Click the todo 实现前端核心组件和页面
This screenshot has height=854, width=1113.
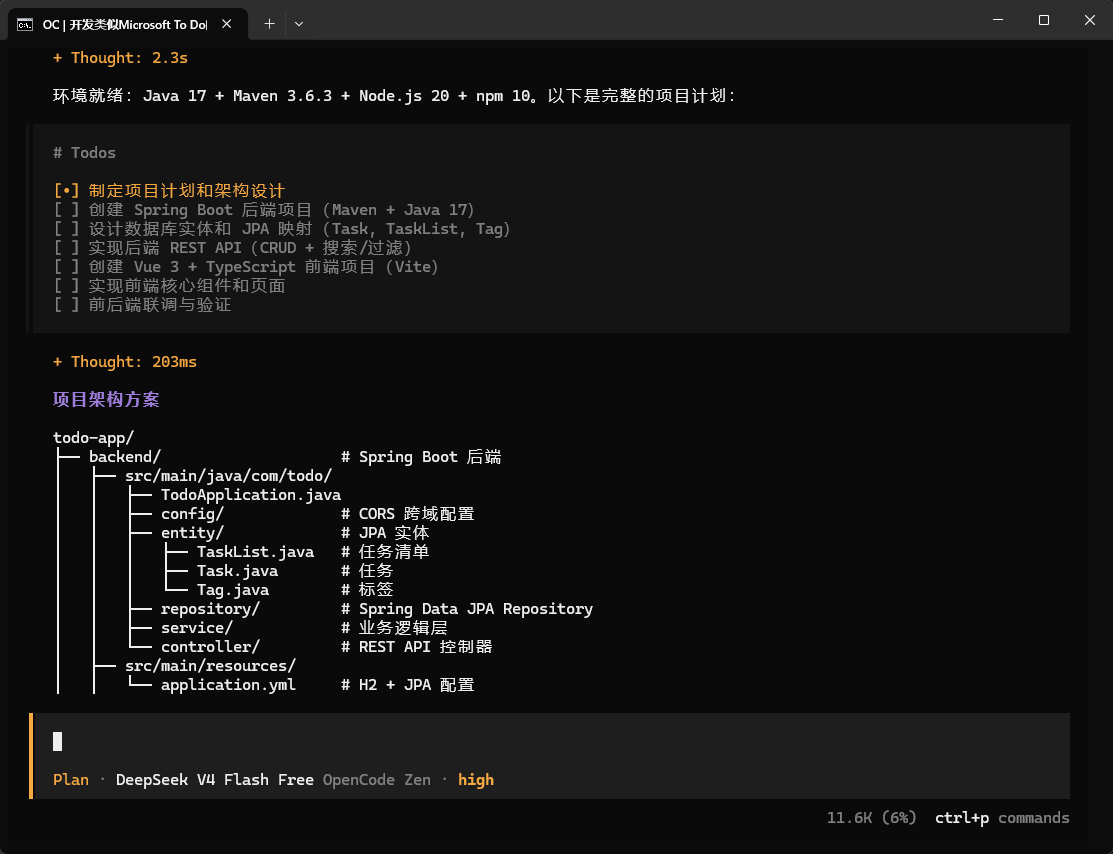click(x=169, y=286)
